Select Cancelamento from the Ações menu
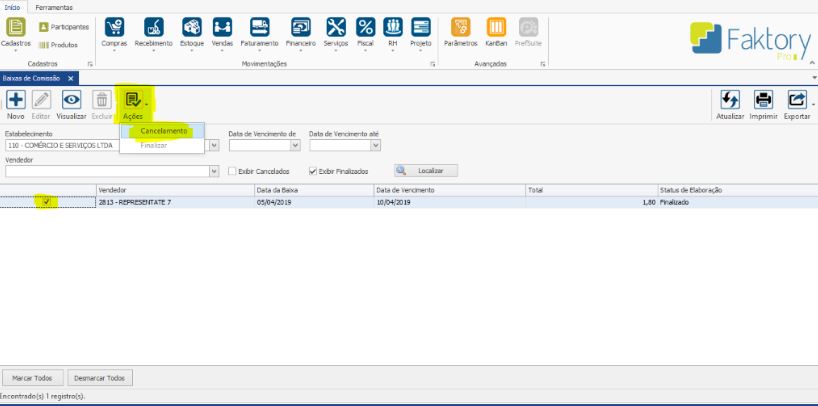Screen dimensions: 818x406 tap(164, 131)
